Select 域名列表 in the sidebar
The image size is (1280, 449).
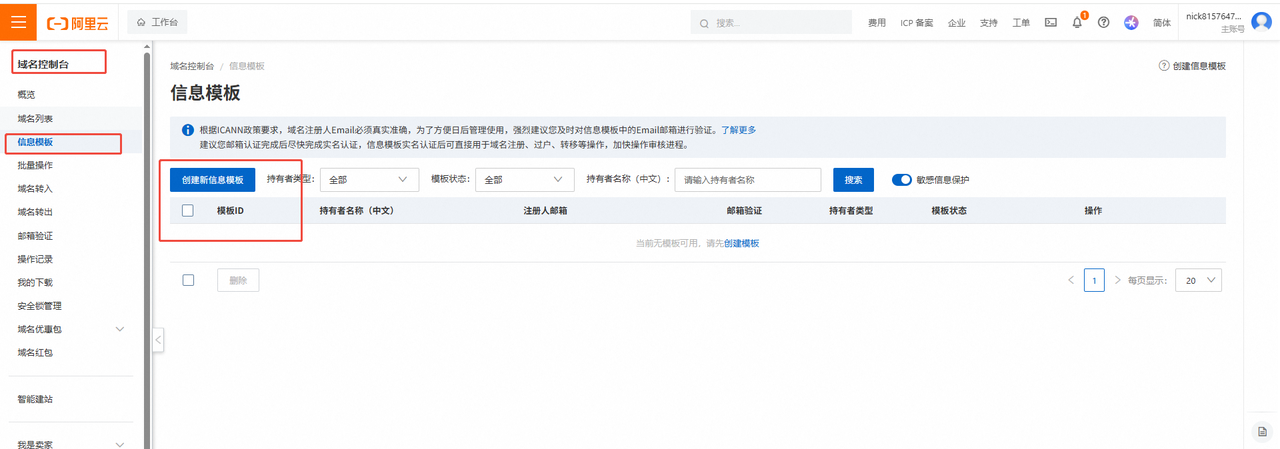[36, 118]
